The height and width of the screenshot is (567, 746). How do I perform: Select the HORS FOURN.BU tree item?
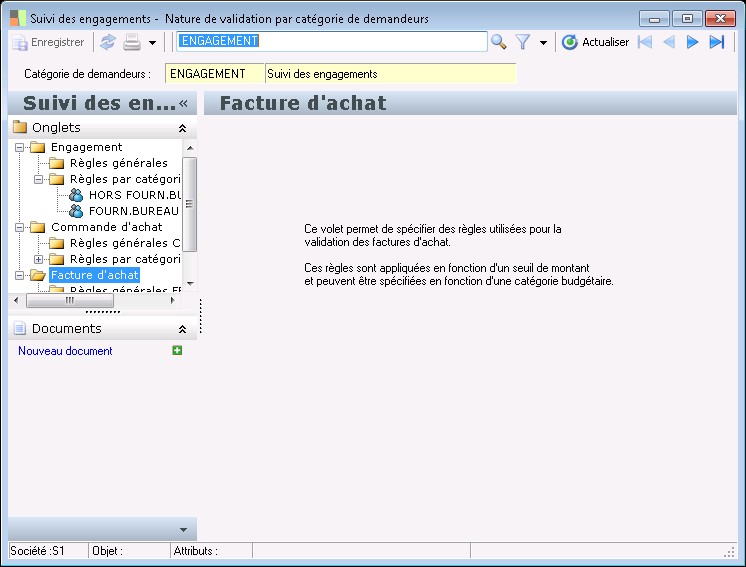click(x=135, y=195)
